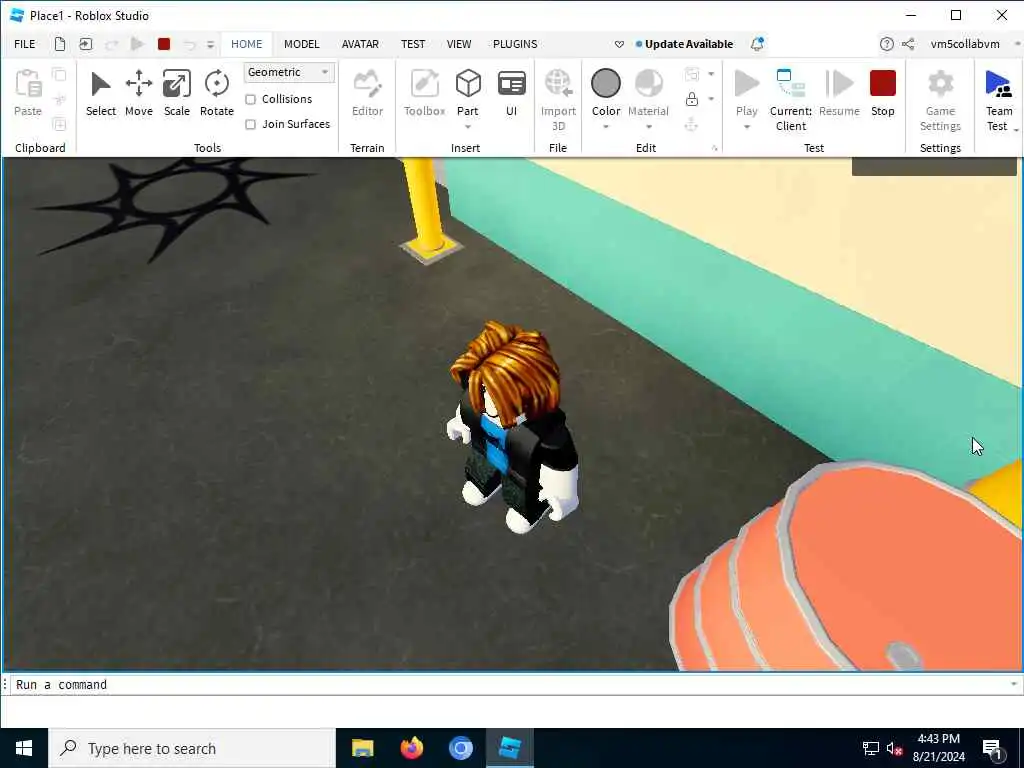1024x768 pixels.
Task: Click the Material sphere icon
Action: [x=648, y=84]
